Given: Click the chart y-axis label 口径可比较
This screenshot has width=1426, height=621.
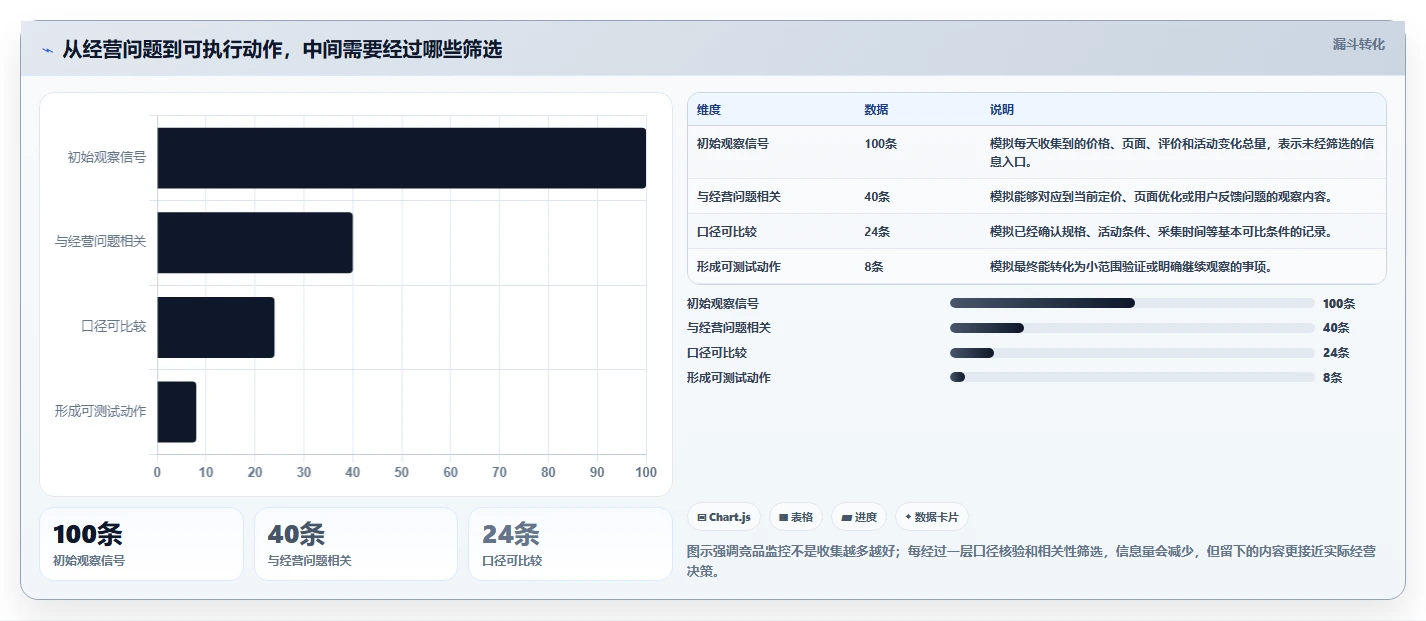Looking at the screenshot, I should click(x=114, y=326).
